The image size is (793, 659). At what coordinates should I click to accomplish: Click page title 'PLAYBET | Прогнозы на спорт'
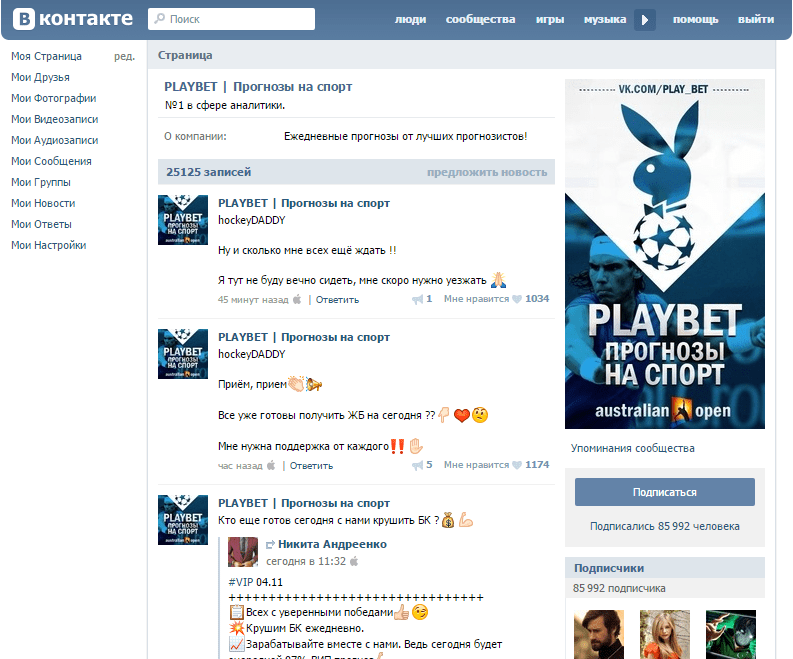pos(258,87)
